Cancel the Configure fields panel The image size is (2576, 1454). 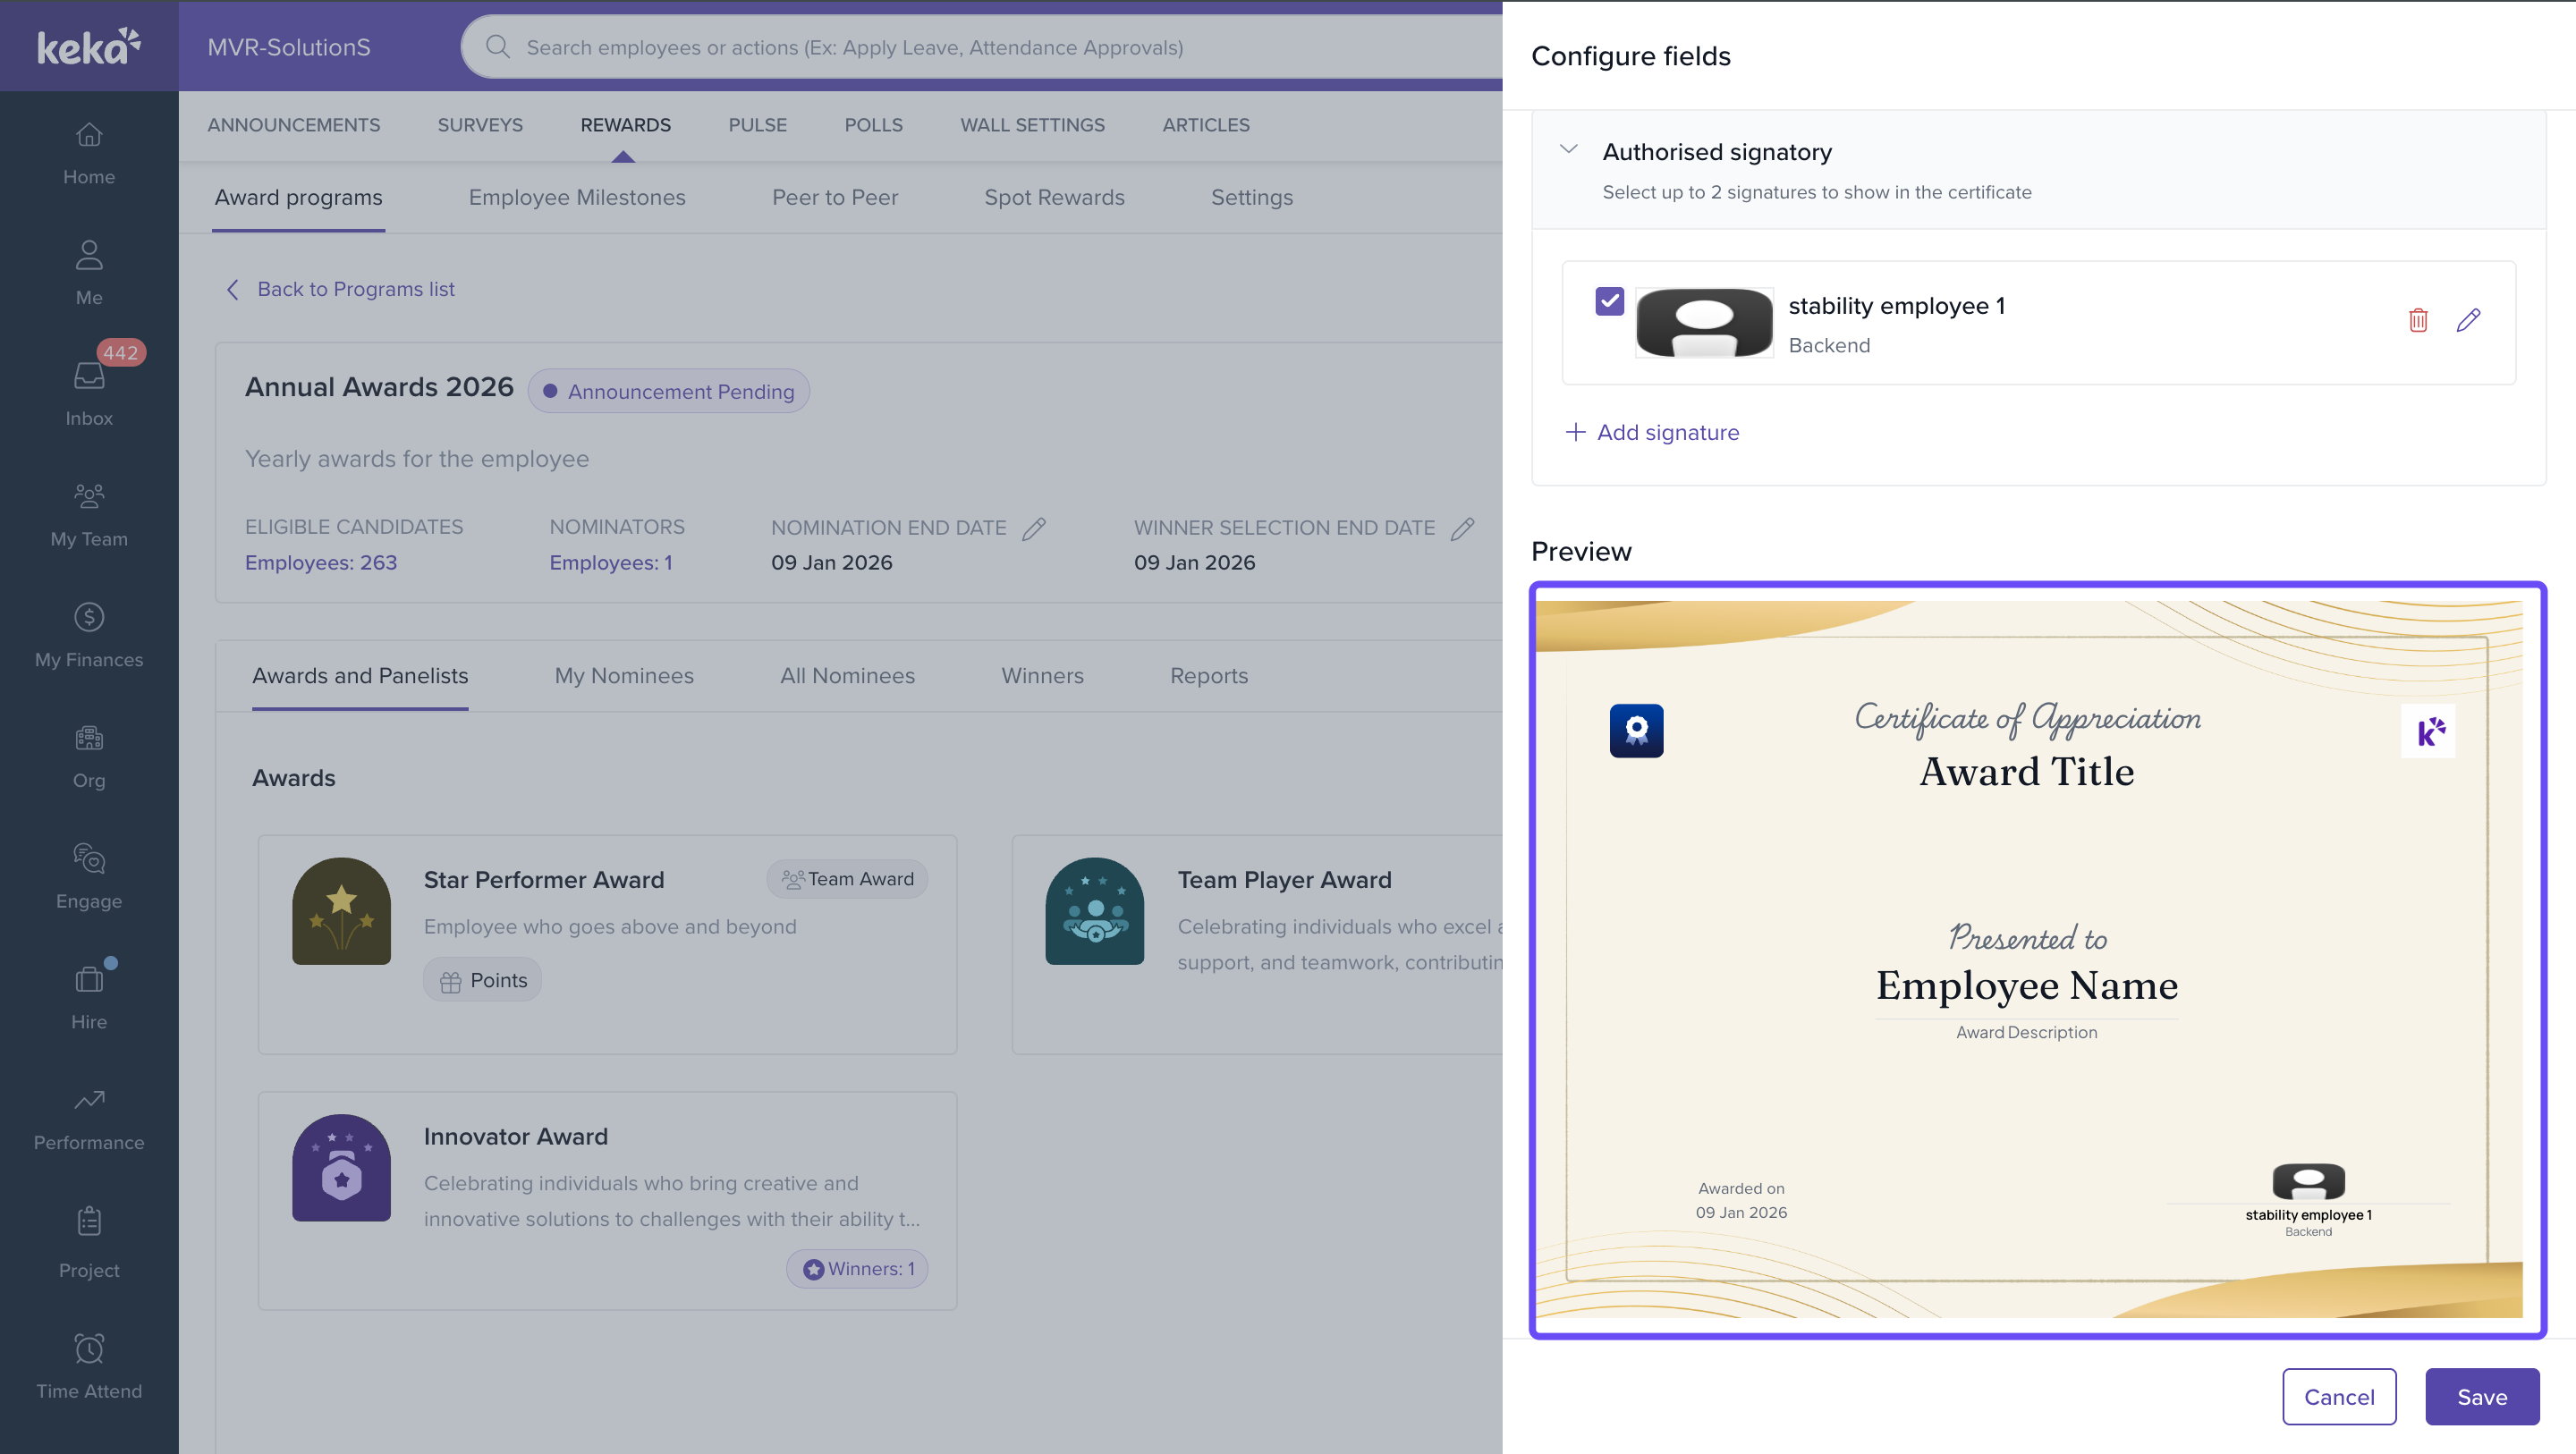pyautogui.click(x=2338, y=1396)
